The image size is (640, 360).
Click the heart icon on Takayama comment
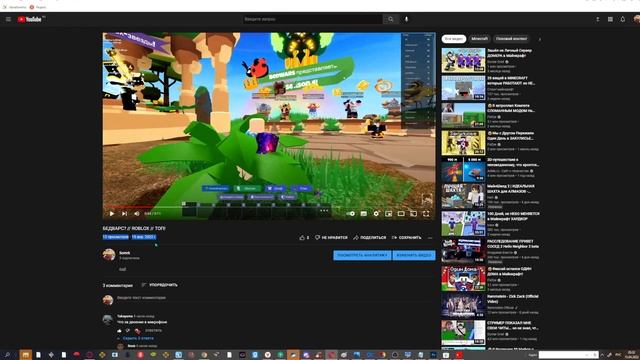pos(138,331)
